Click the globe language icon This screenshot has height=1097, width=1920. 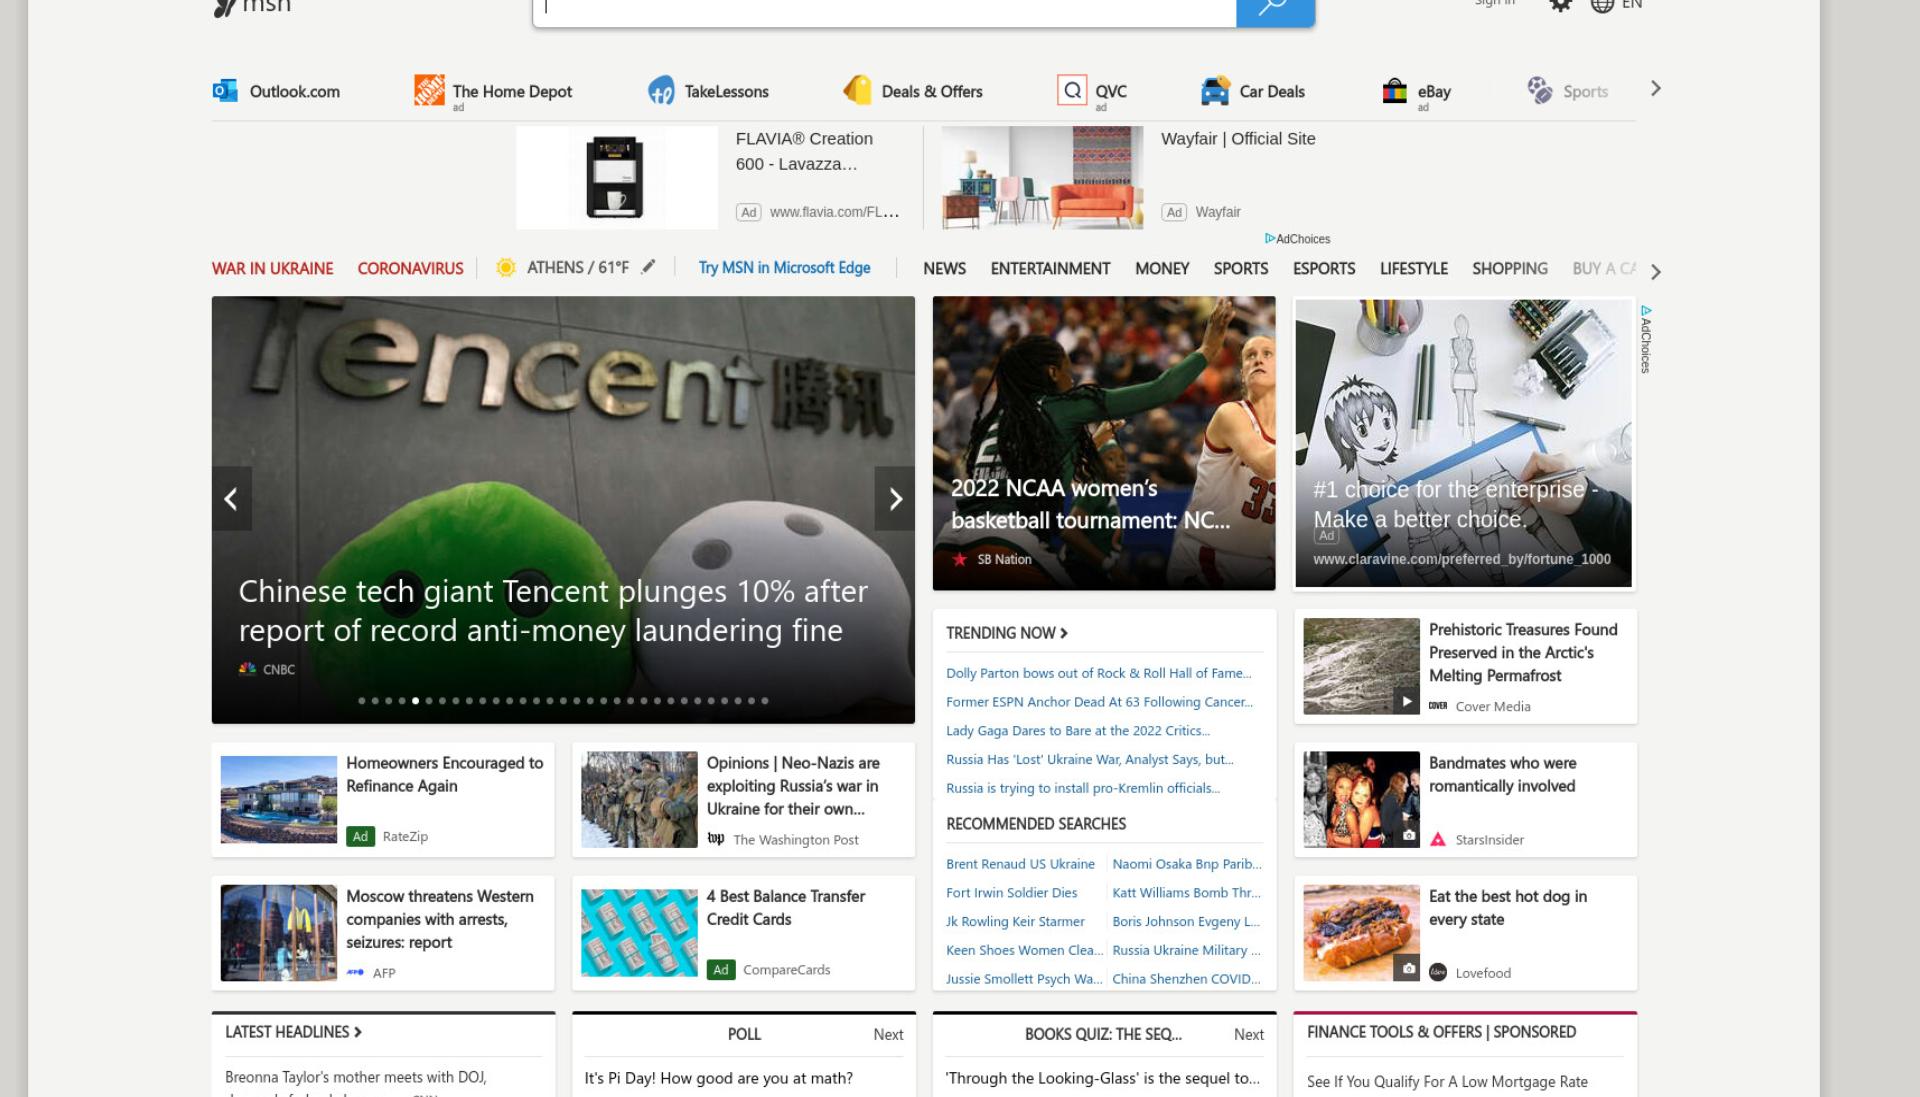[x=1602, y=5]
